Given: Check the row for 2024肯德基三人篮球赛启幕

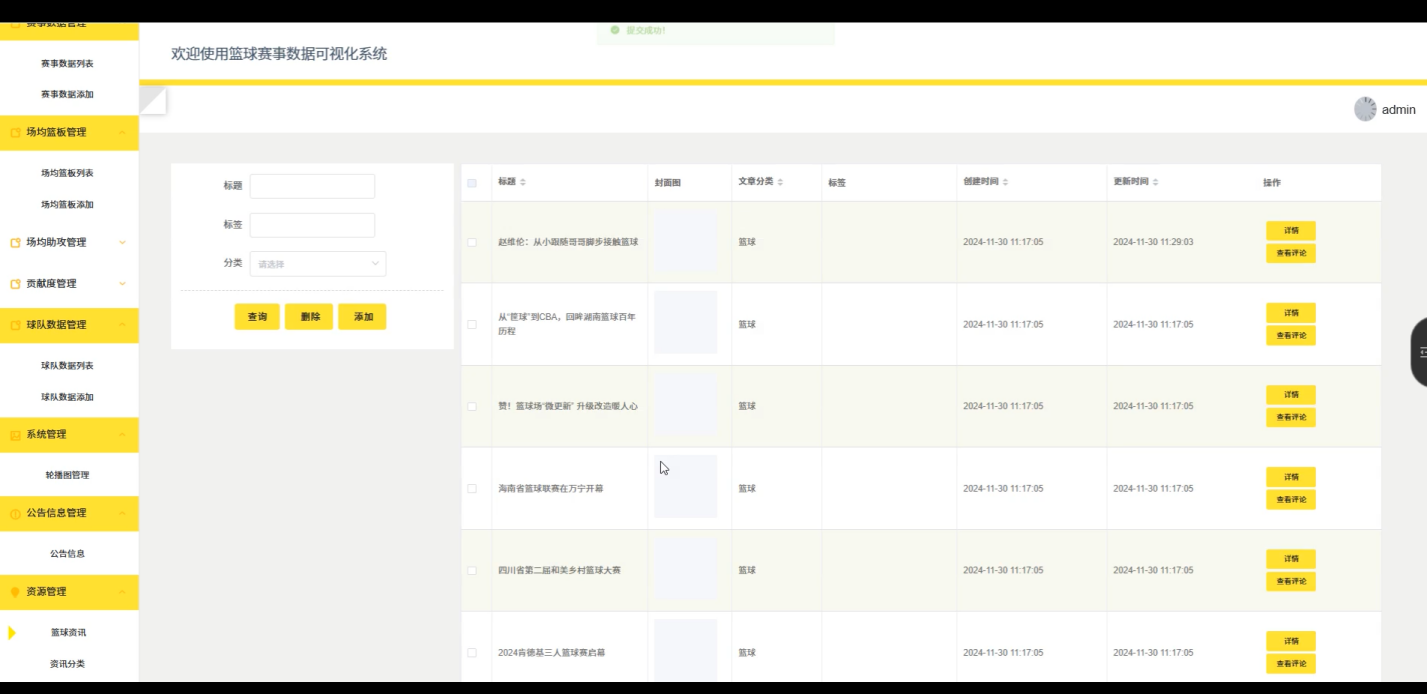Looking at the screenshot, I should 472,652.
